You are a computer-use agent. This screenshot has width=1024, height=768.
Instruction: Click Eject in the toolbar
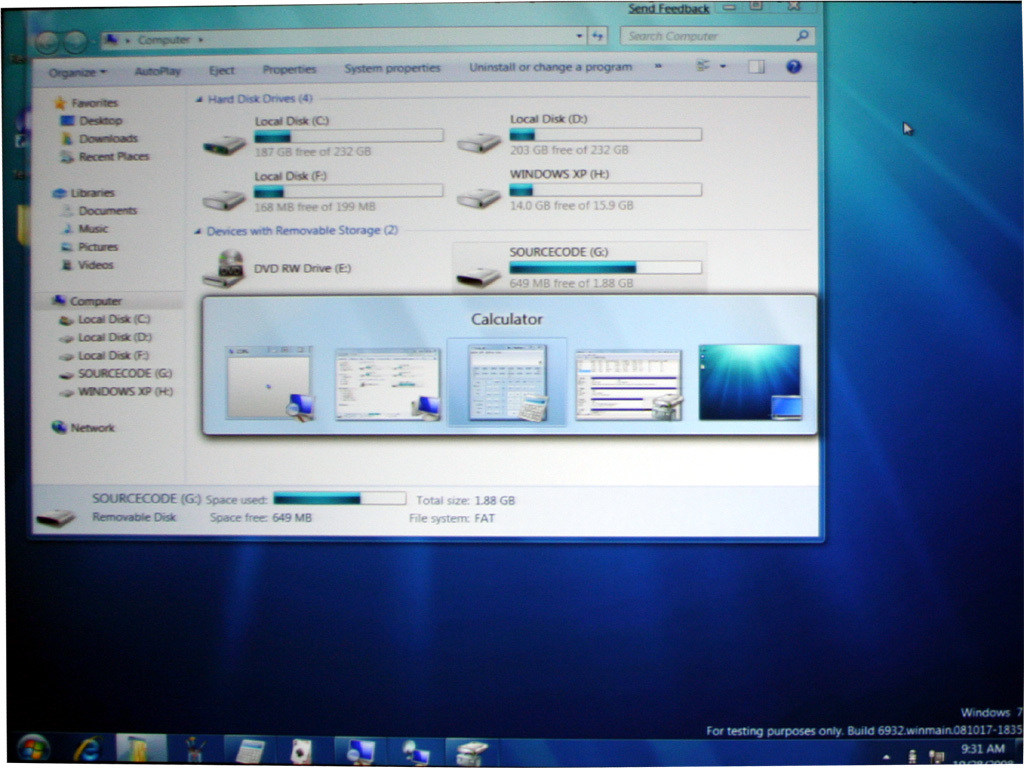tap(221, 70)
